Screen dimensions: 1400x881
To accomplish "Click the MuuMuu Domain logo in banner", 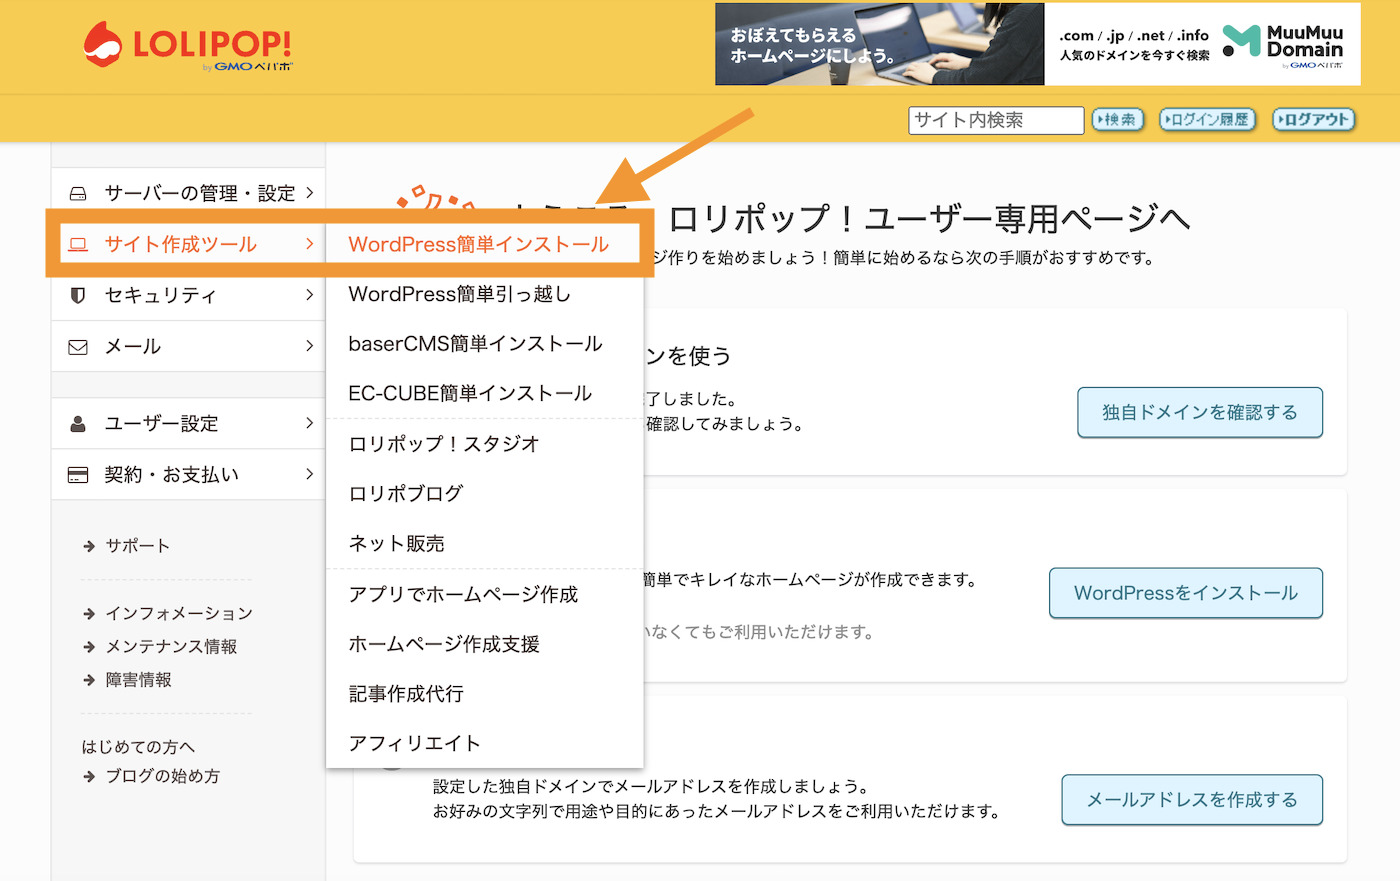I will tap(1284, 45).
